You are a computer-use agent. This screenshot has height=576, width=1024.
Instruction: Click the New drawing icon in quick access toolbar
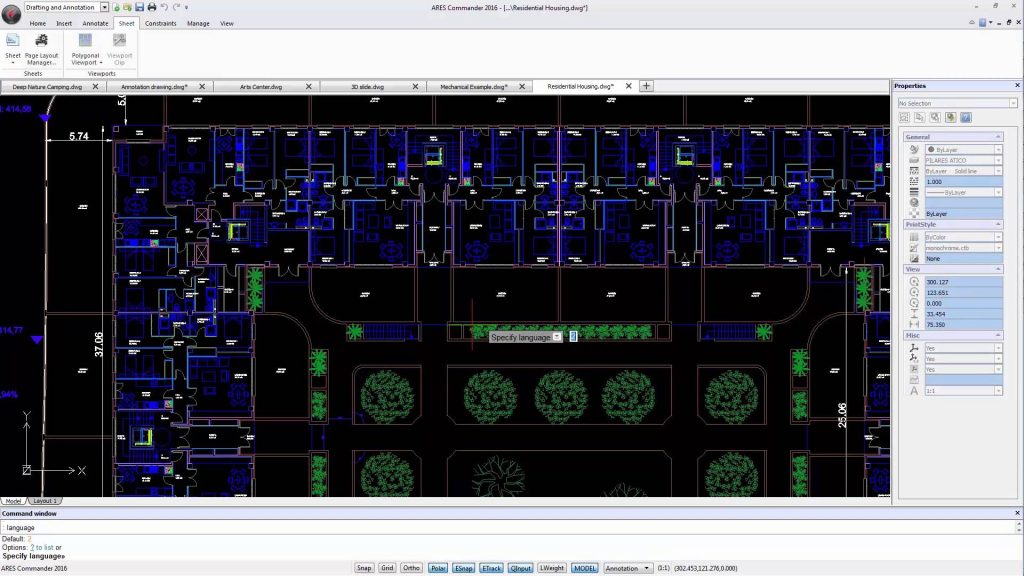click(116, 7)
